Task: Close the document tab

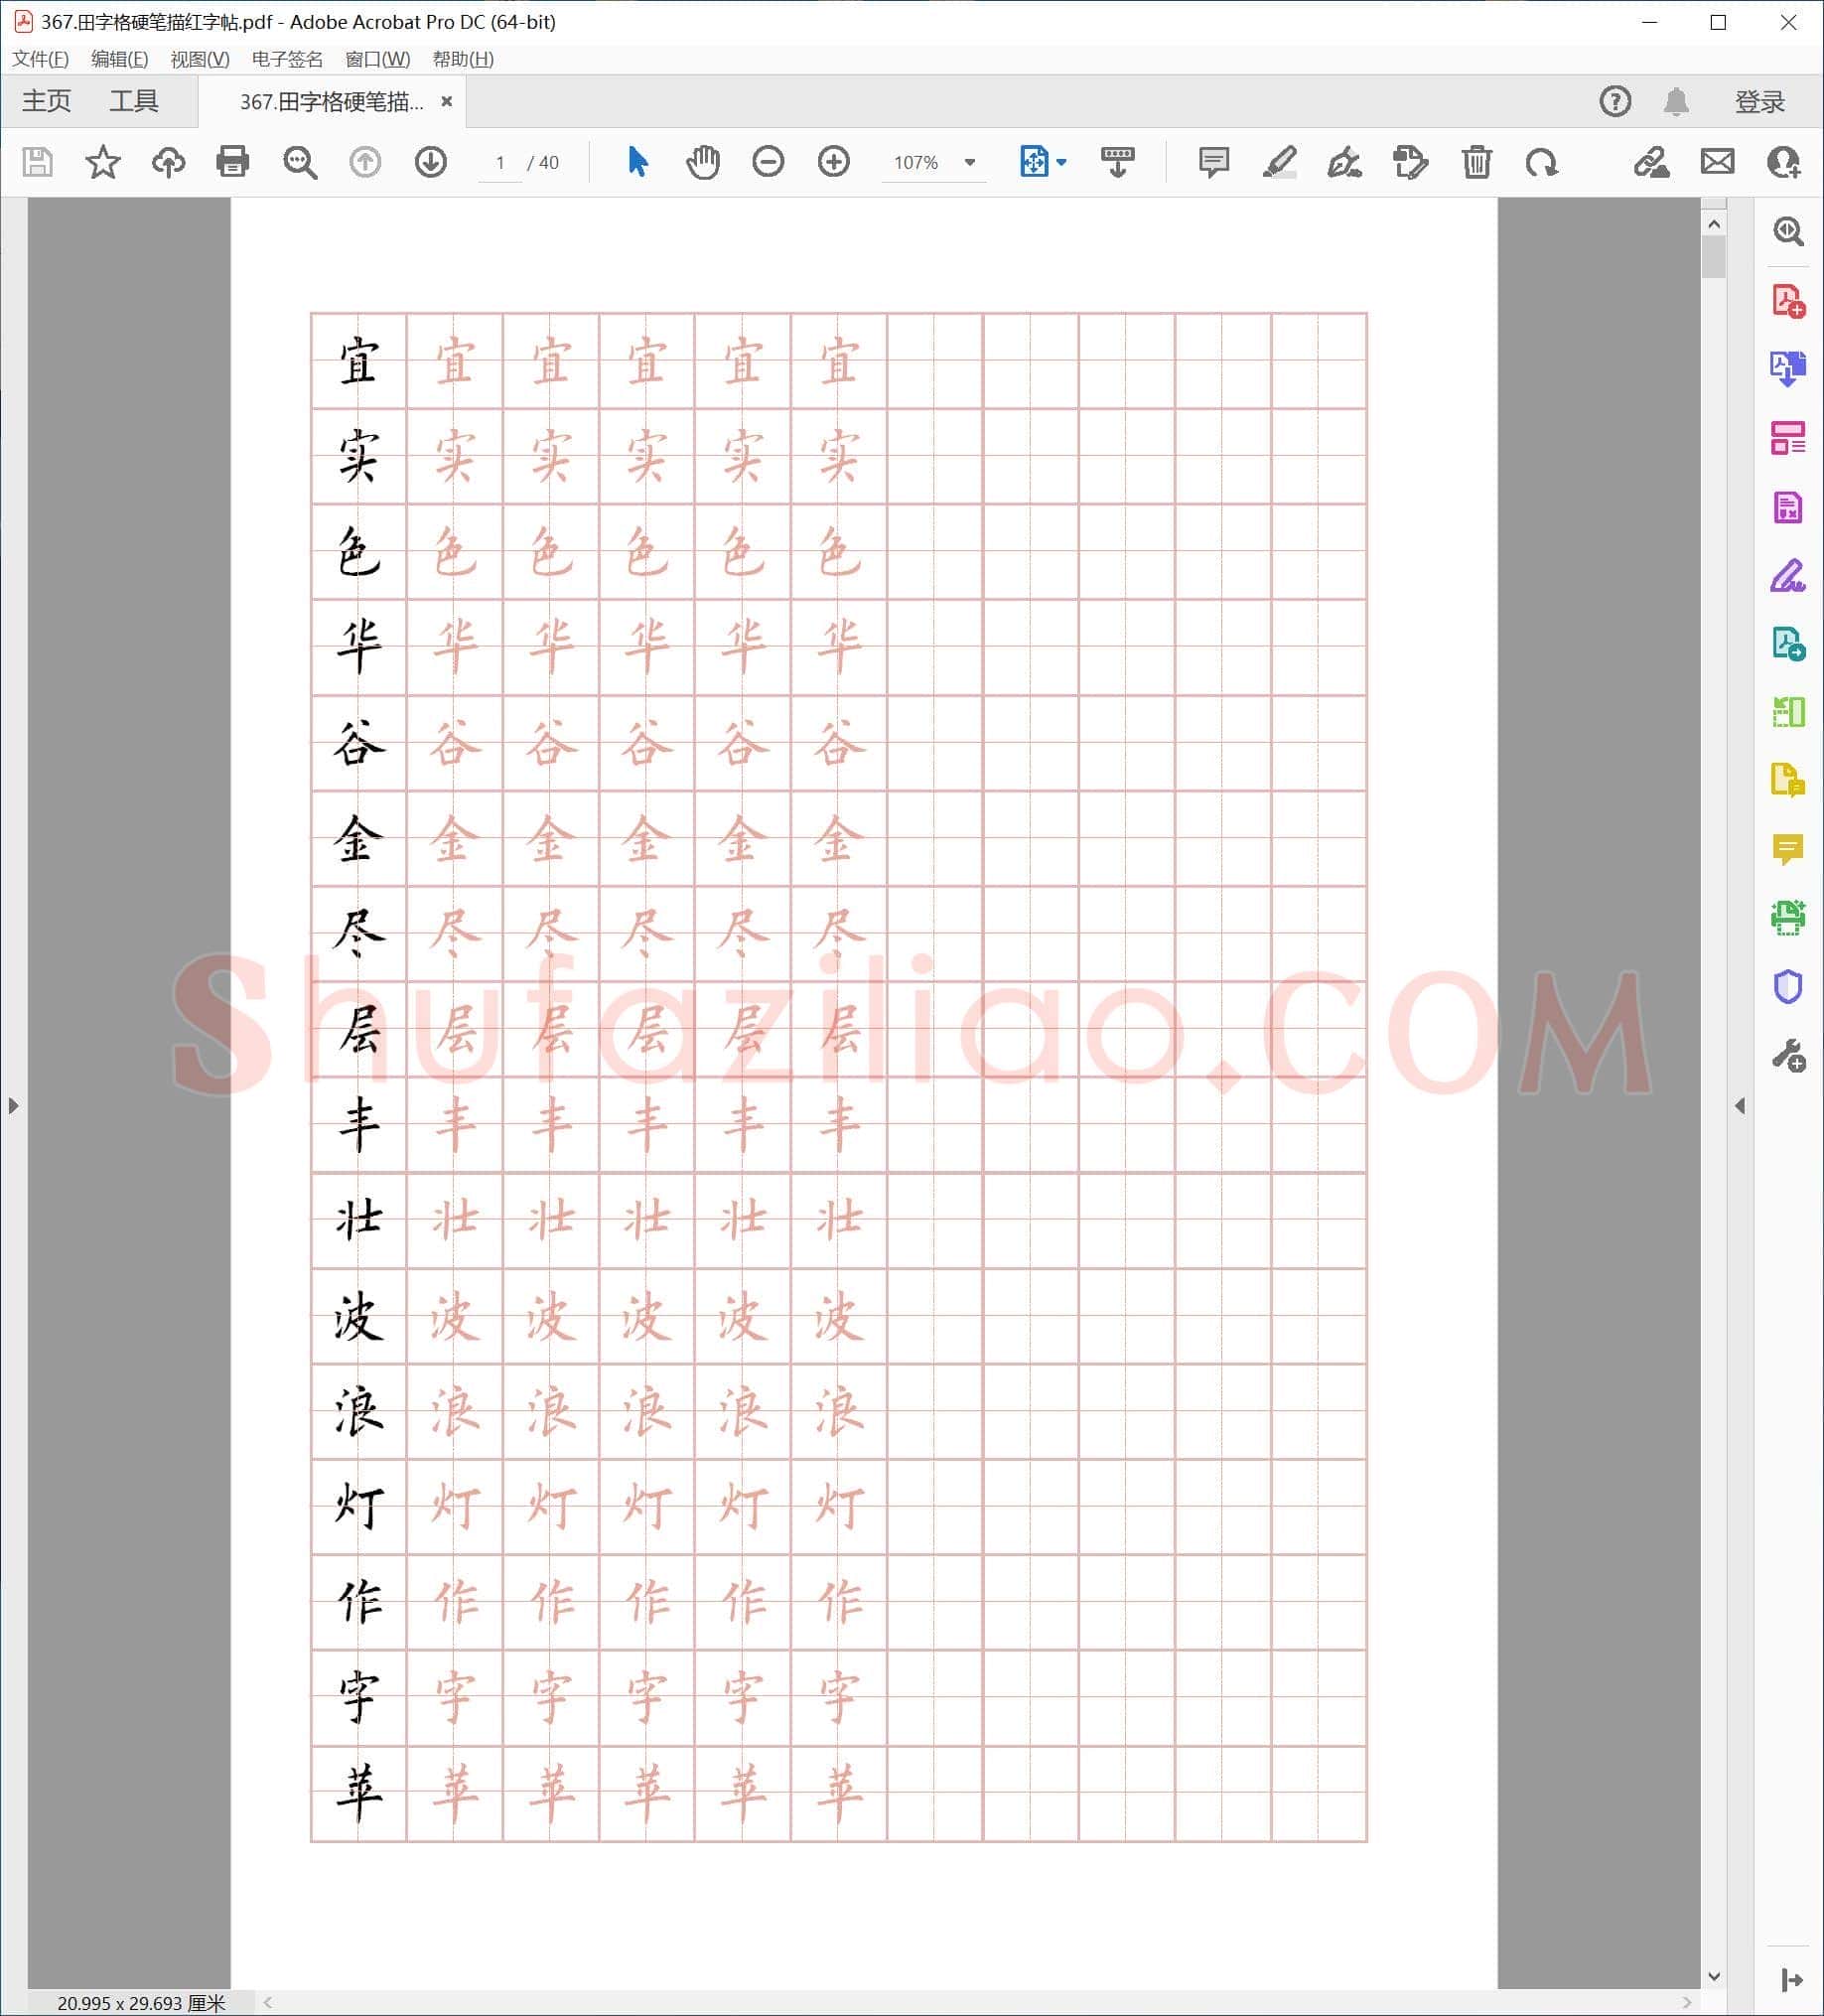Action: point(447,101)
